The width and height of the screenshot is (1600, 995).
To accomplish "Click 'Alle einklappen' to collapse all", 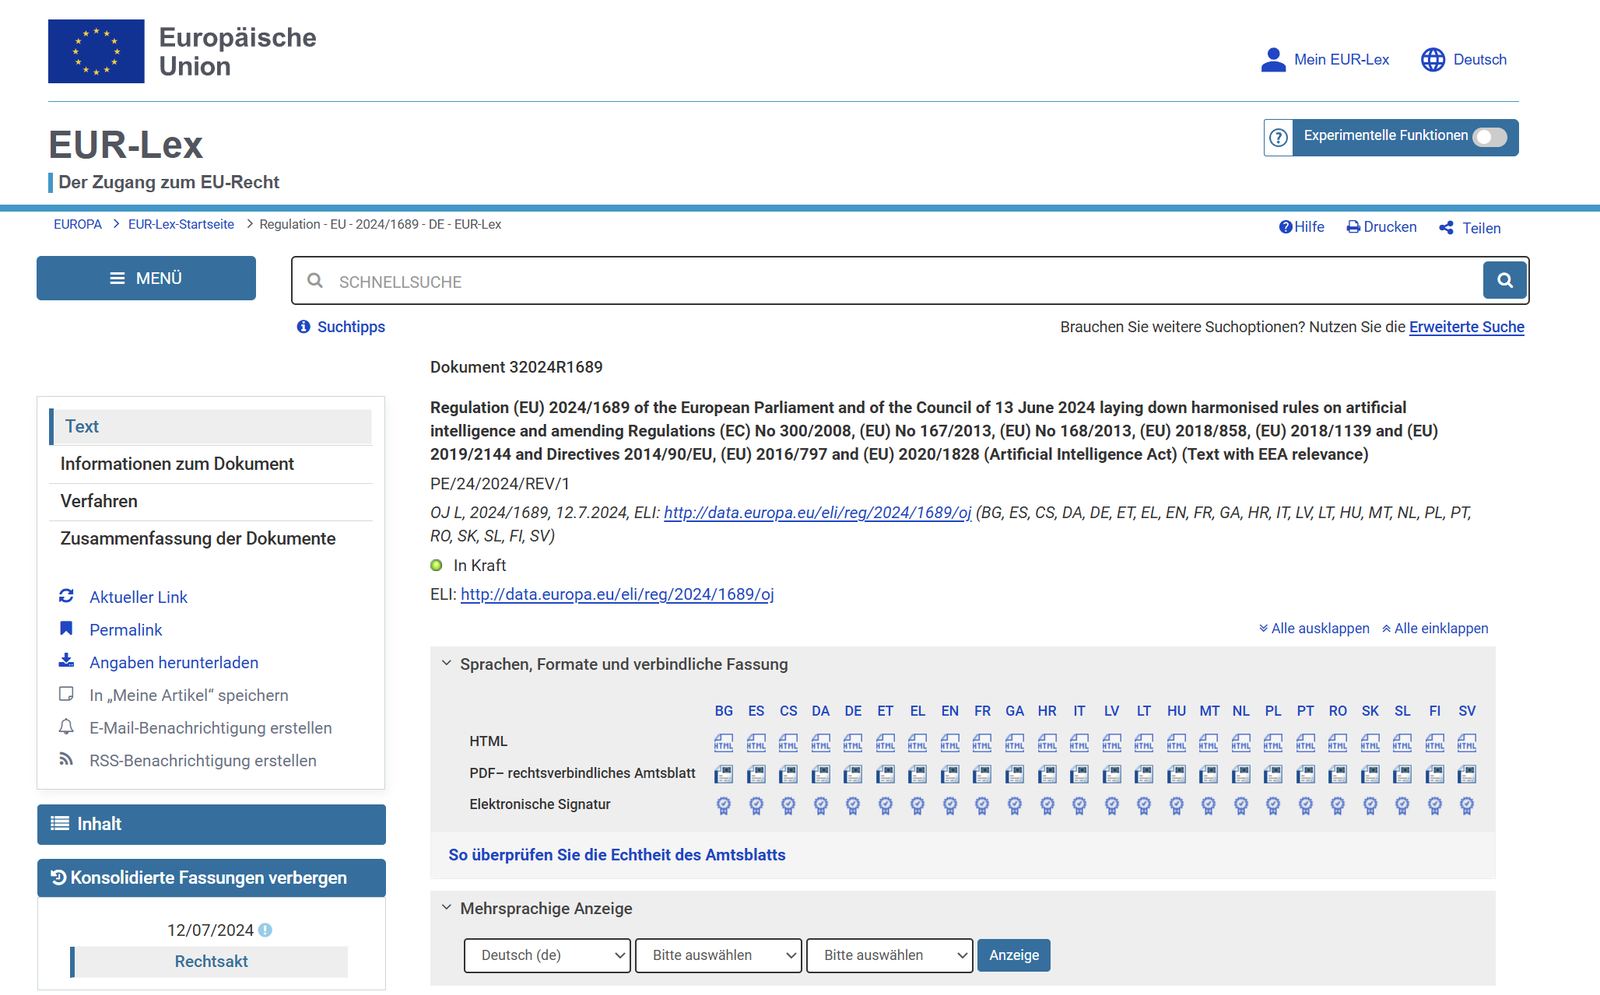I will click(x=1435, y=628).
